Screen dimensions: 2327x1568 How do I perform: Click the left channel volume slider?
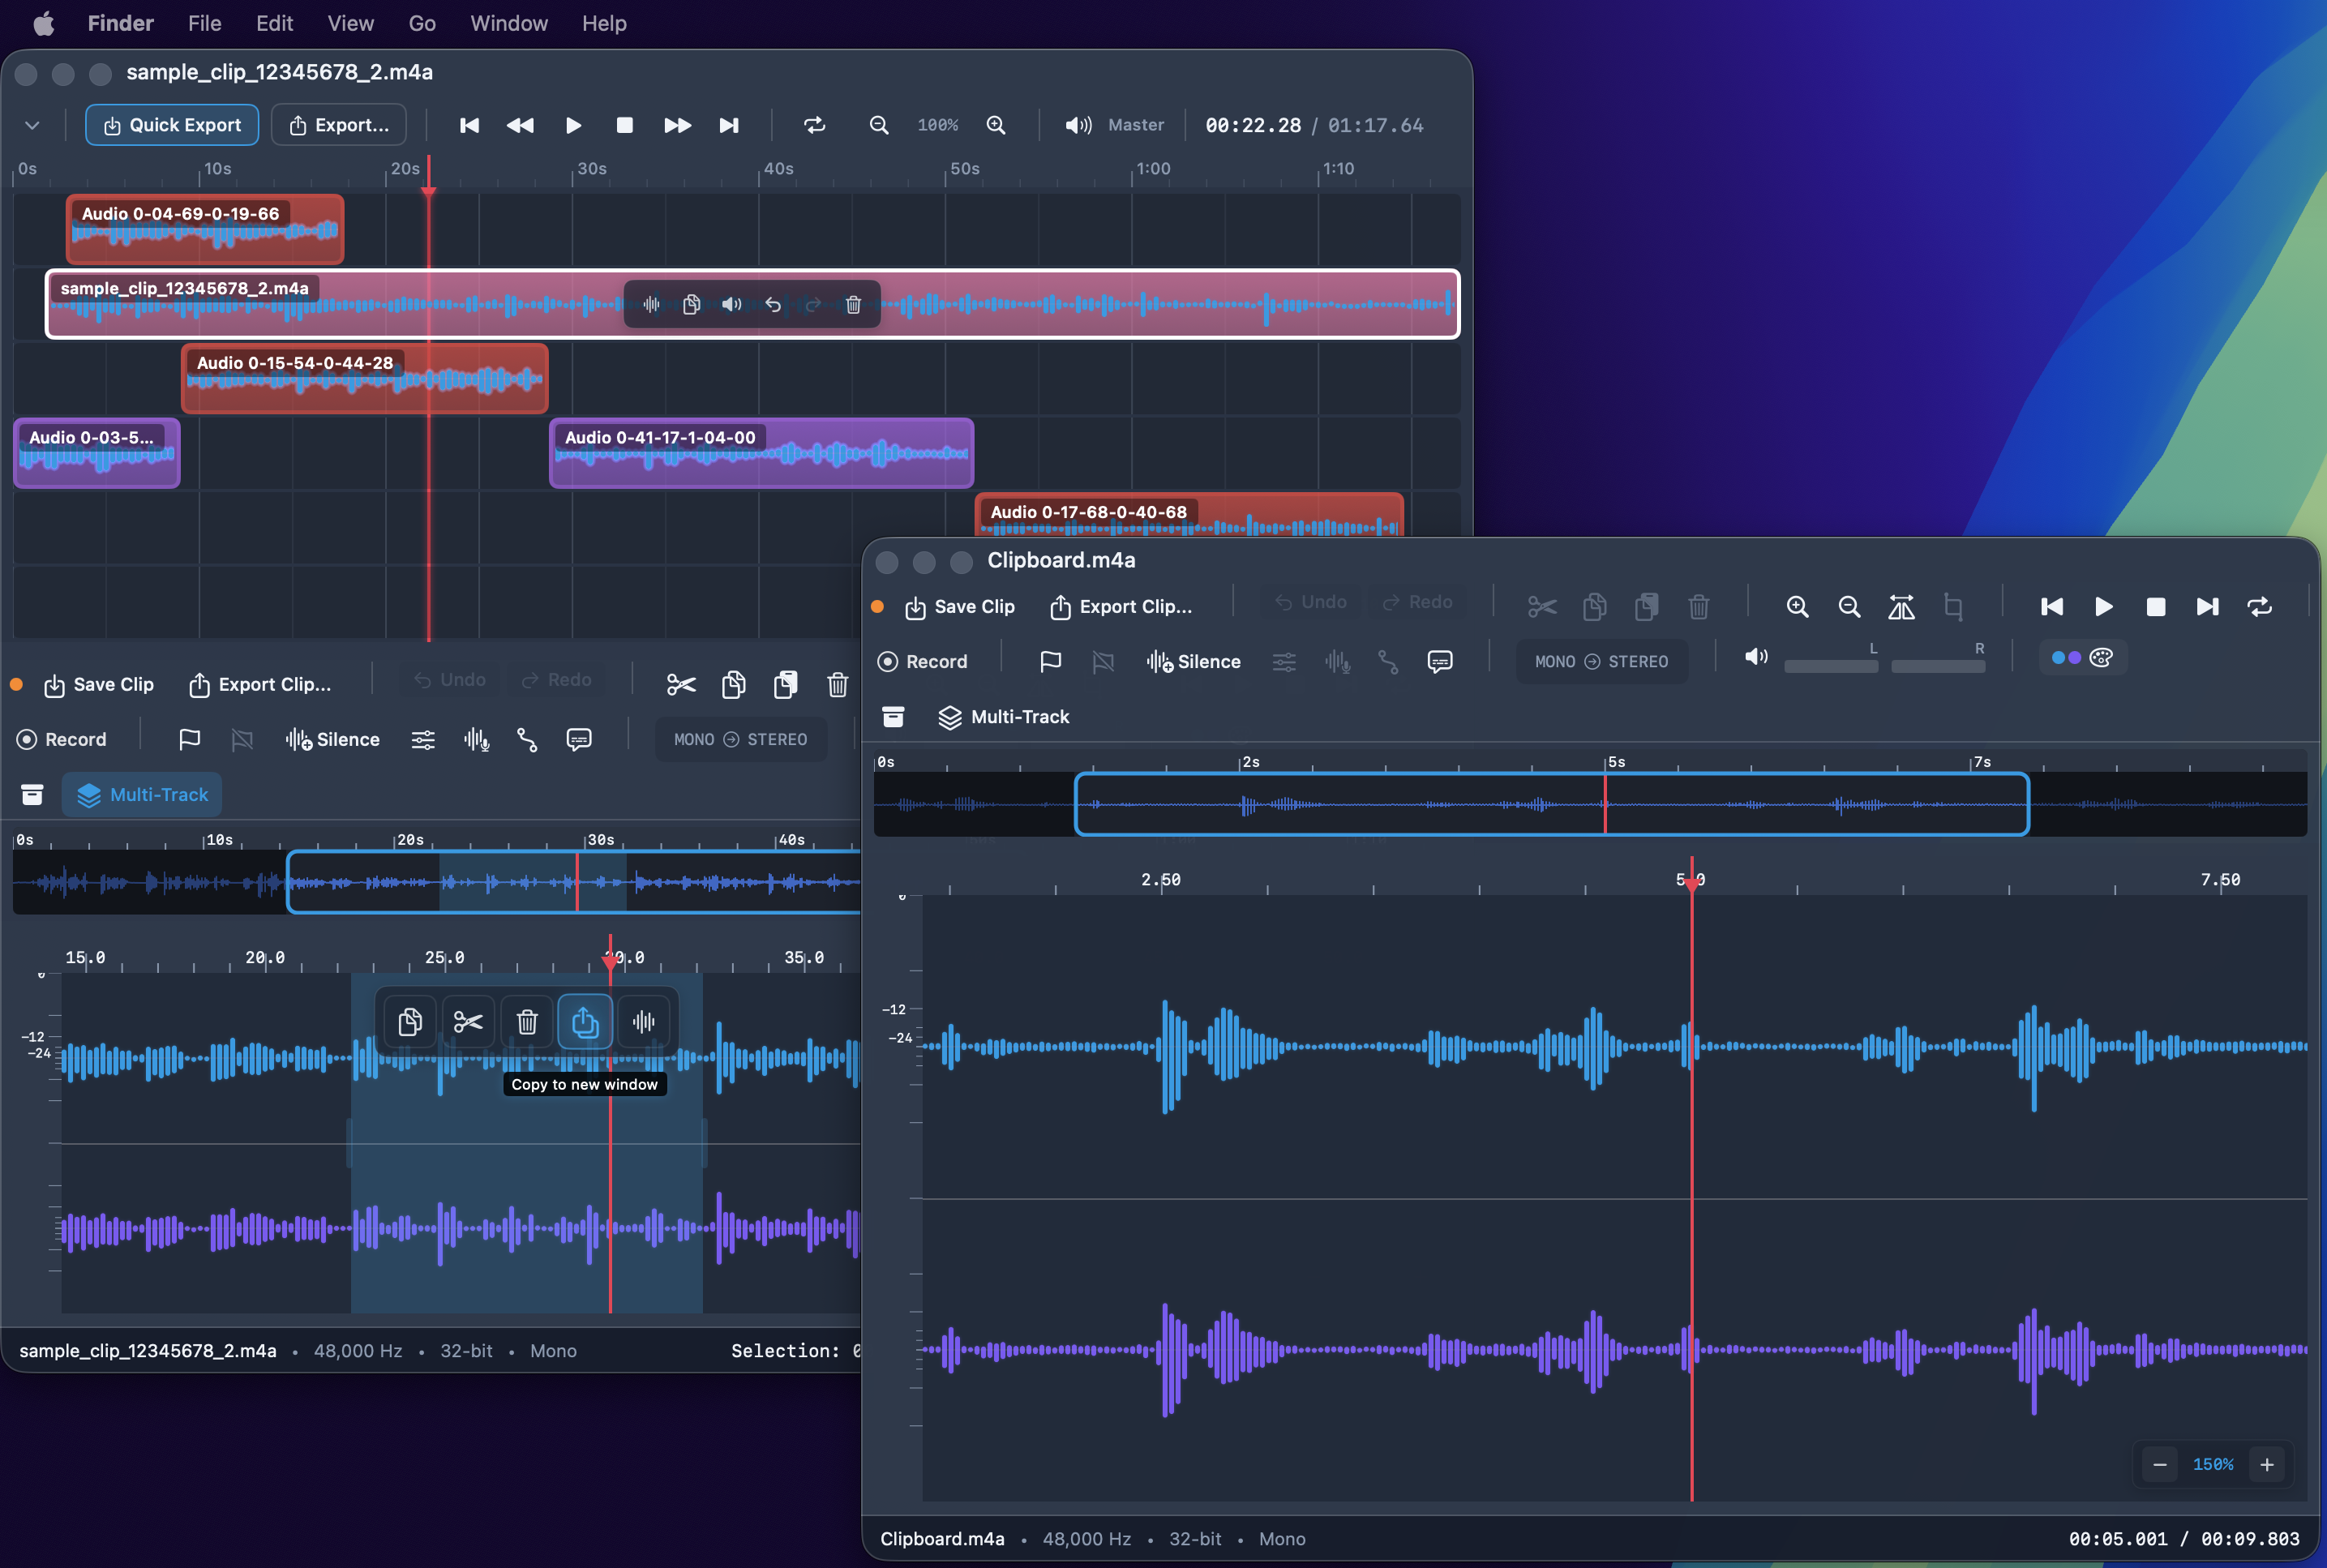pos(1830,666)
